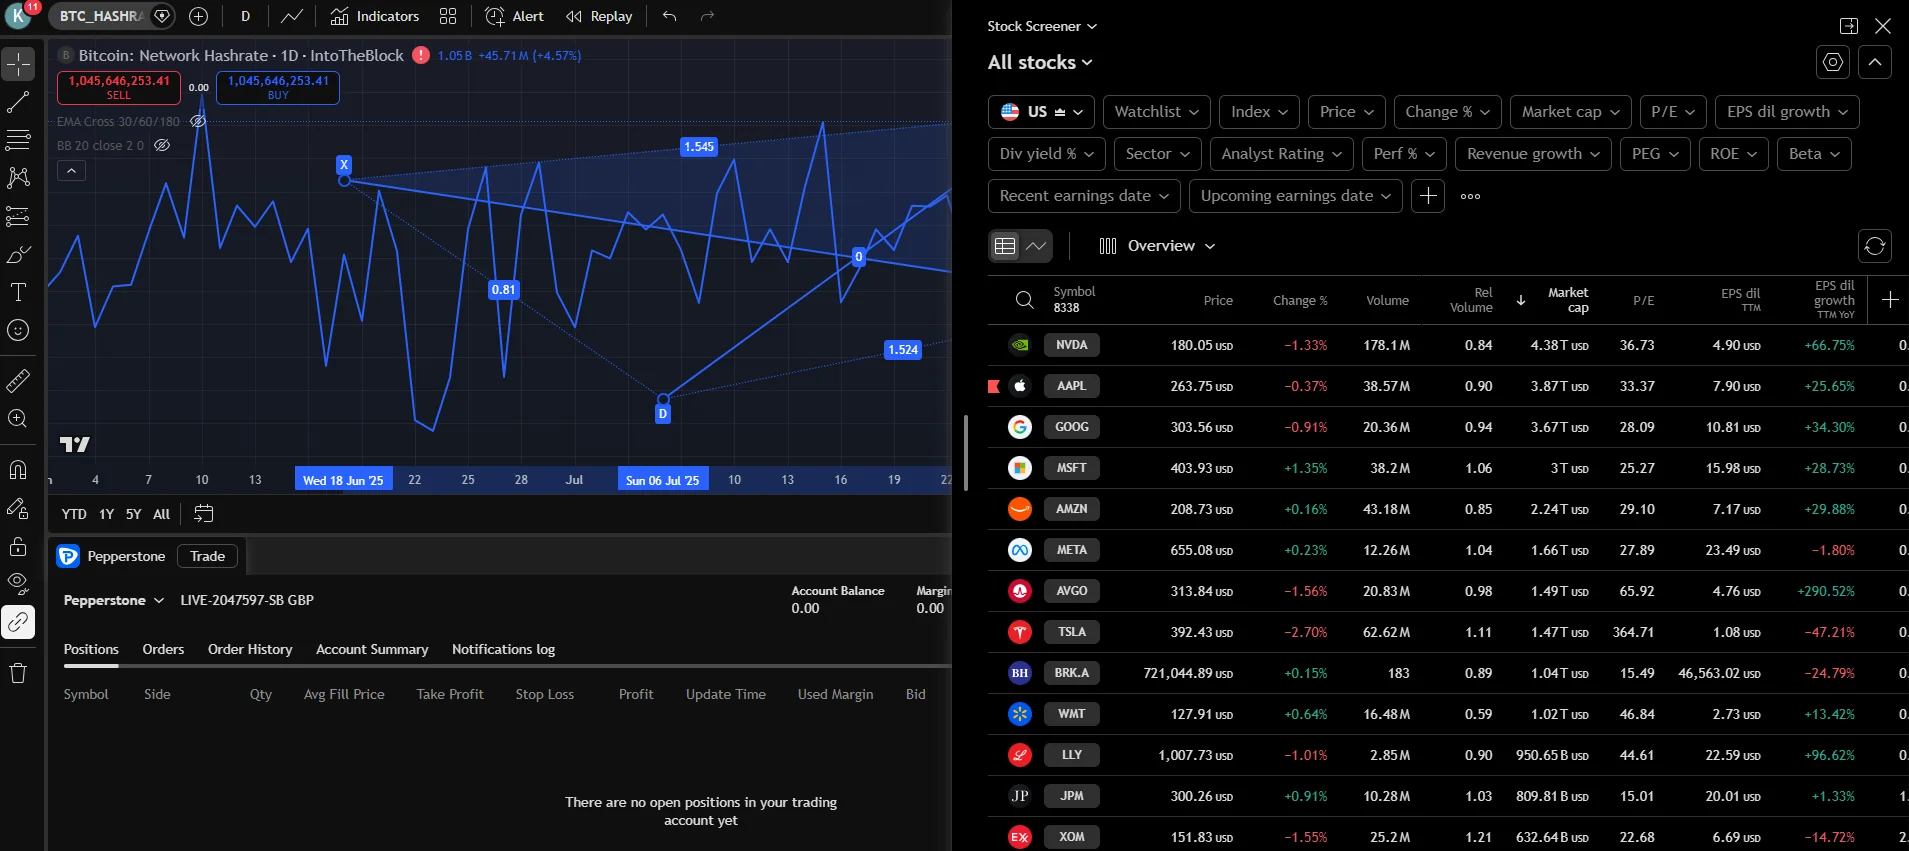Toggle BB 20 close indicator visibility
The width and height of the screenshot is (1909, 851).
coord(162,145)
